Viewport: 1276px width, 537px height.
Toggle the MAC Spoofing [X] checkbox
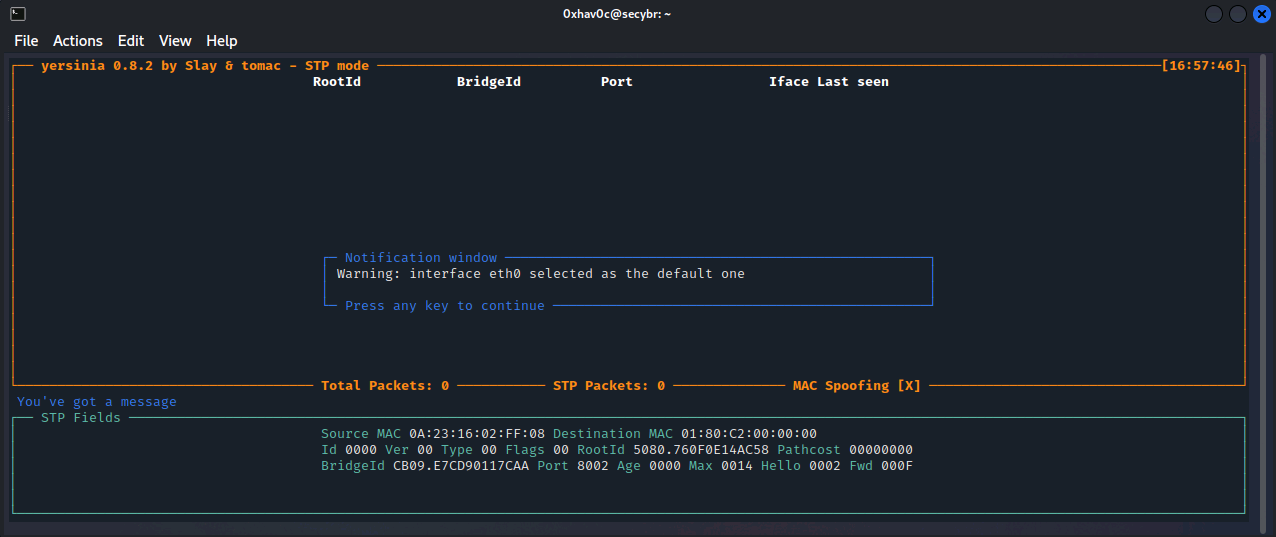(909, 386)
